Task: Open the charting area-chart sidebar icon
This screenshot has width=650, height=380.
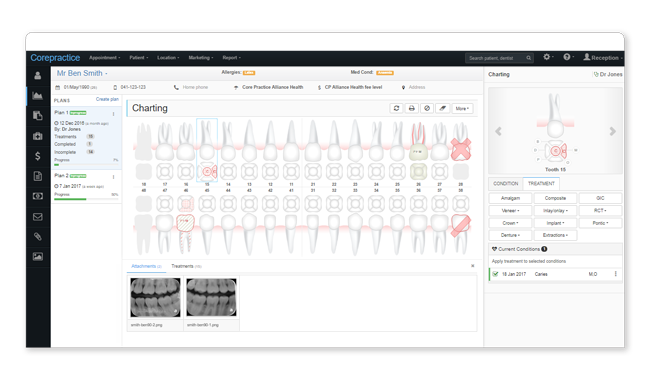Action: point(38,96)
